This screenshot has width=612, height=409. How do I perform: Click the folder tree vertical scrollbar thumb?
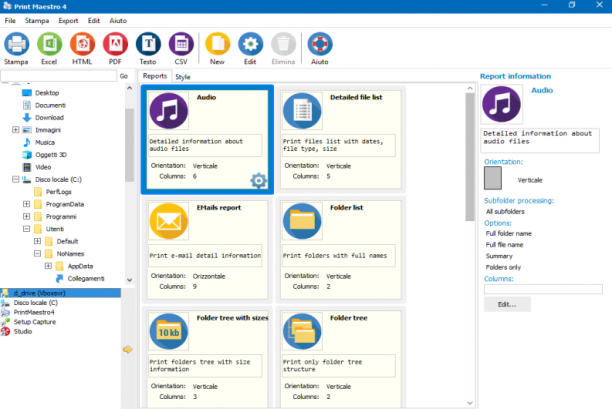(x=129, y=145)
